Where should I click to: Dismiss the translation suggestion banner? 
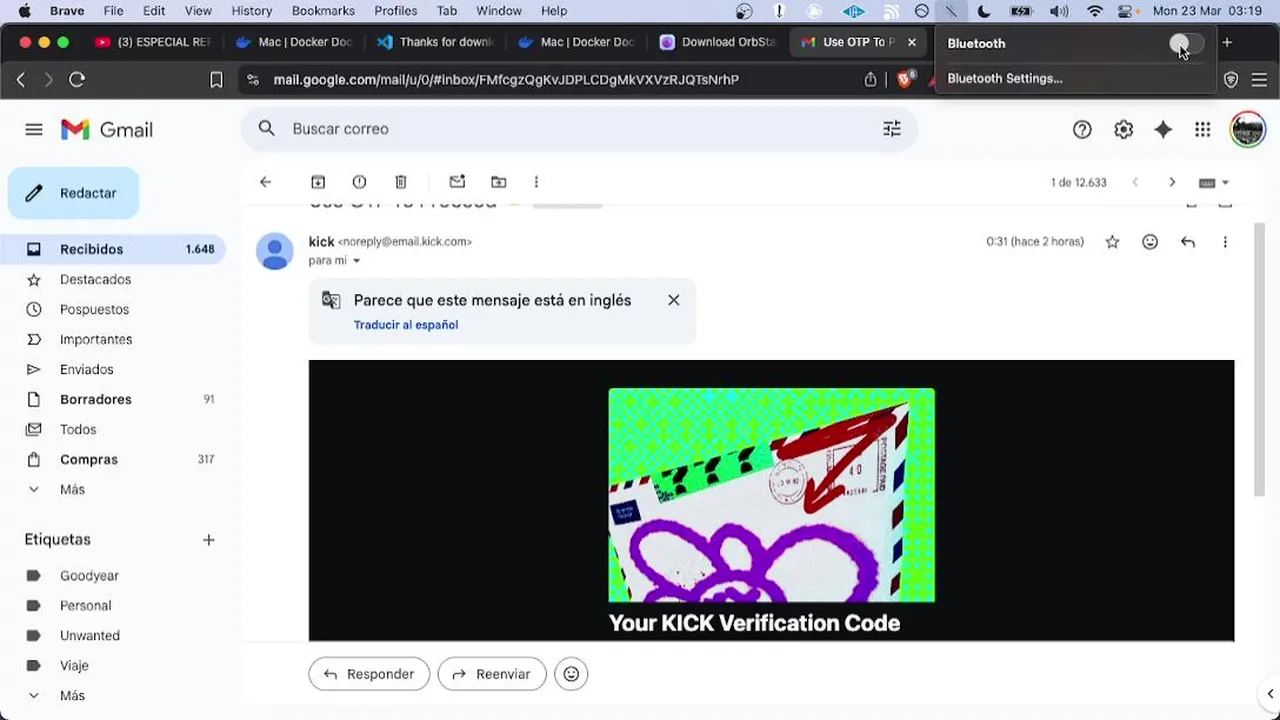[x=674, y=300]
